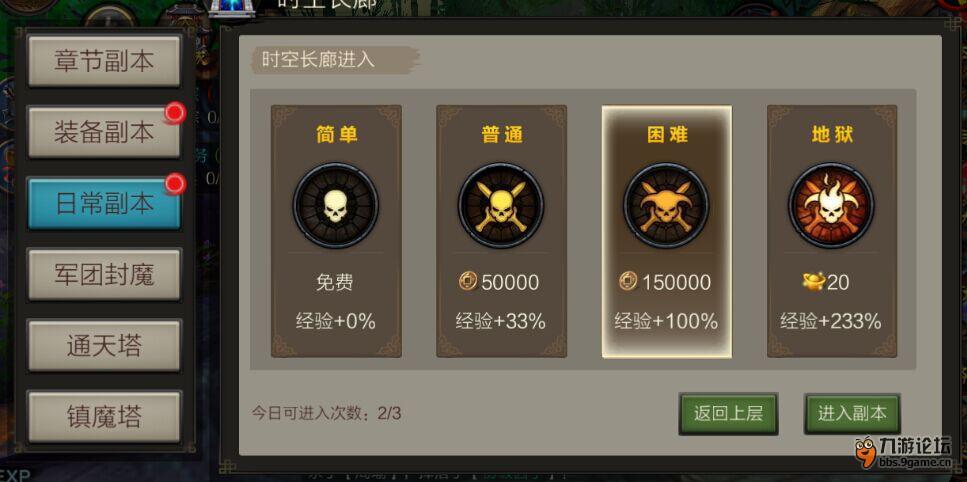The width and height of the screenshot is (967, 482).
Task: Click the 返回上层 button
Action: 728,414
